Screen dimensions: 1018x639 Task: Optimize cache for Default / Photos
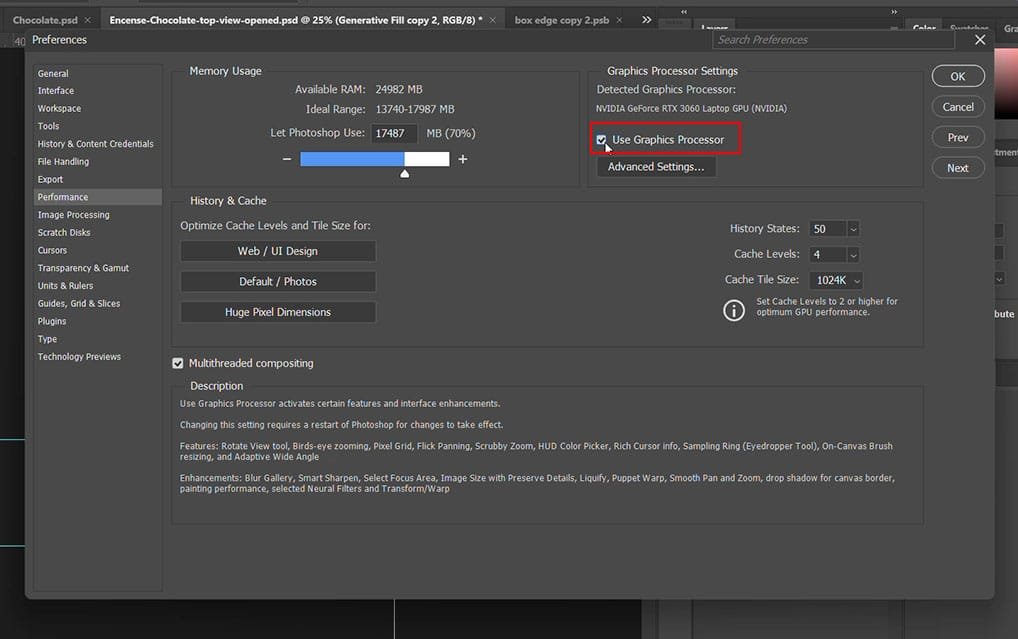pyautogui.click(x=278, y=282)
